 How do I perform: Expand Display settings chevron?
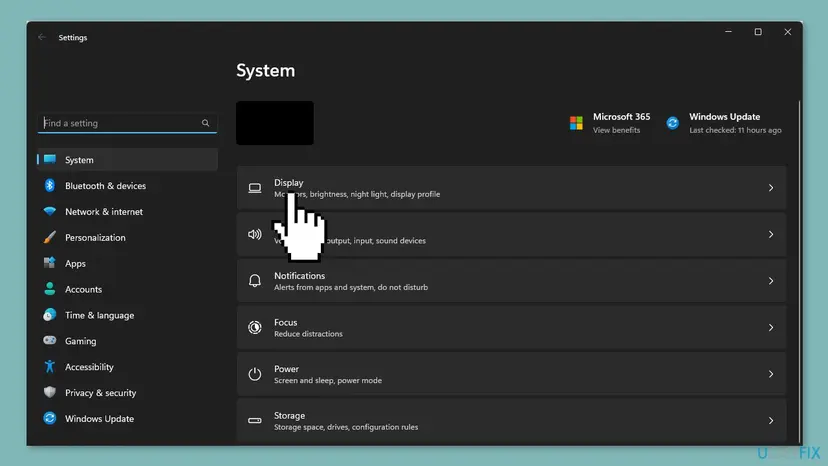771,188
